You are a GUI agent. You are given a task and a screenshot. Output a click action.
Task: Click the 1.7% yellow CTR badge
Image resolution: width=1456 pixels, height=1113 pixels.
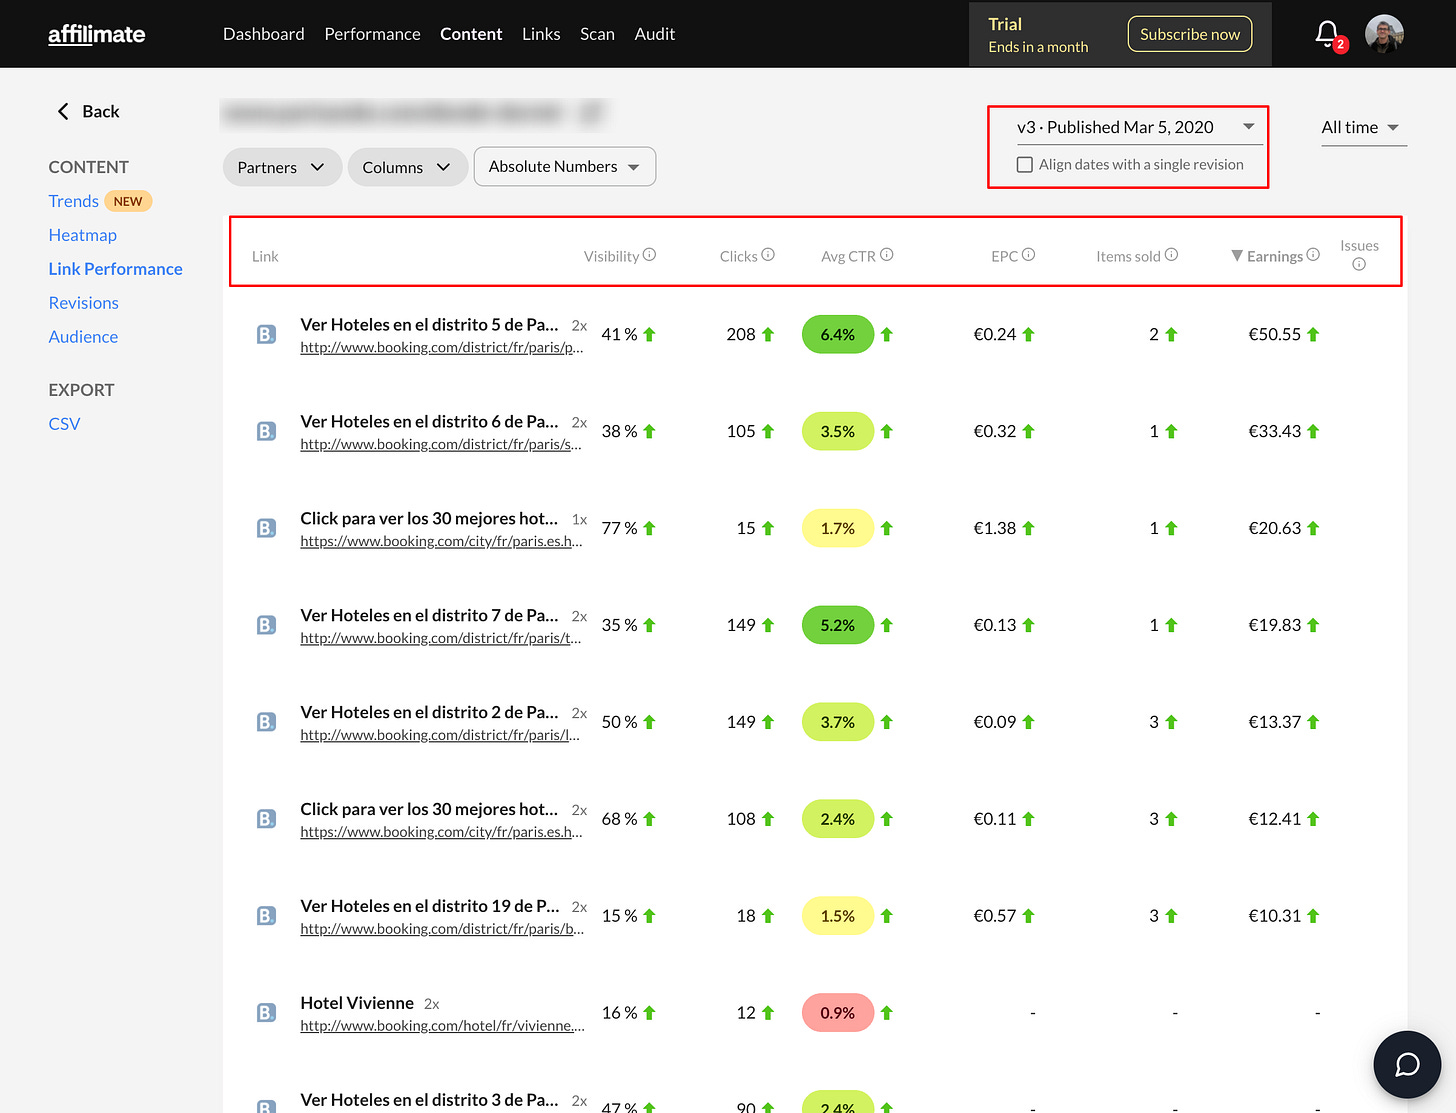pos(838,529)
